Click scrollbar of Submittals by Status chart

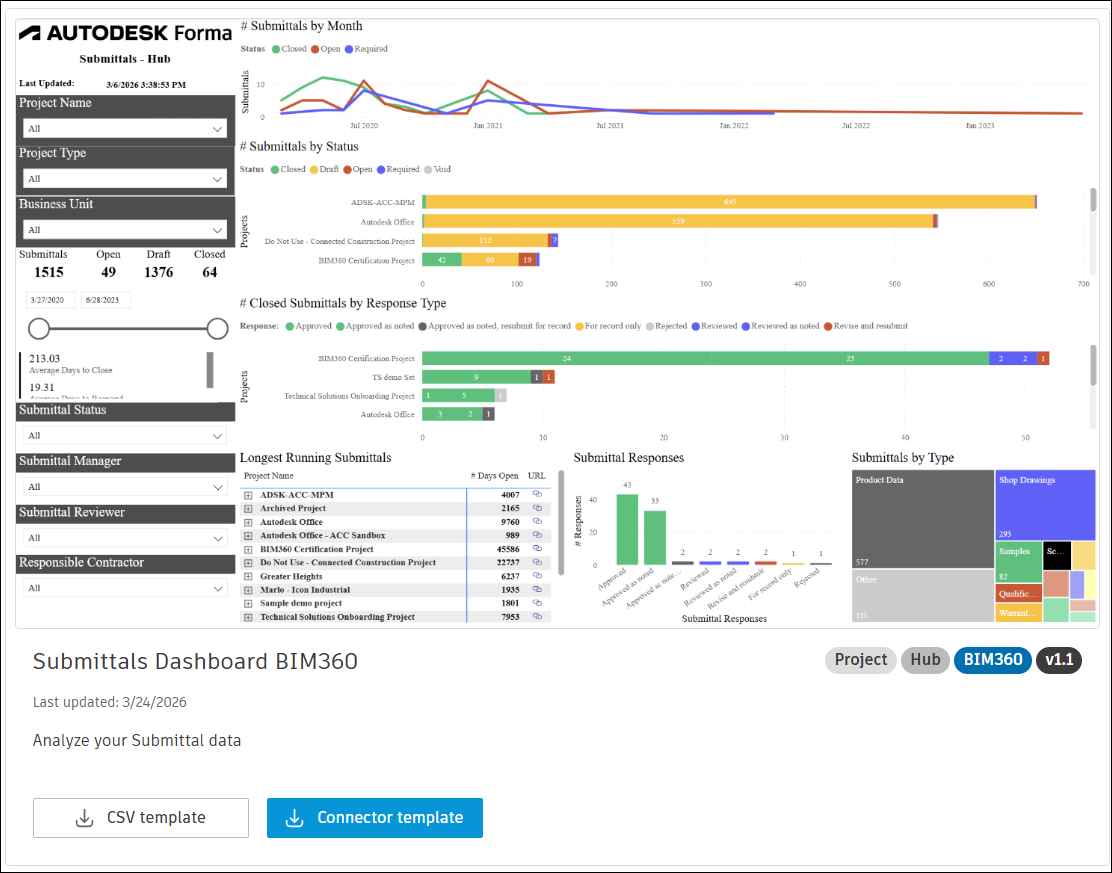tap(1093, 199)
